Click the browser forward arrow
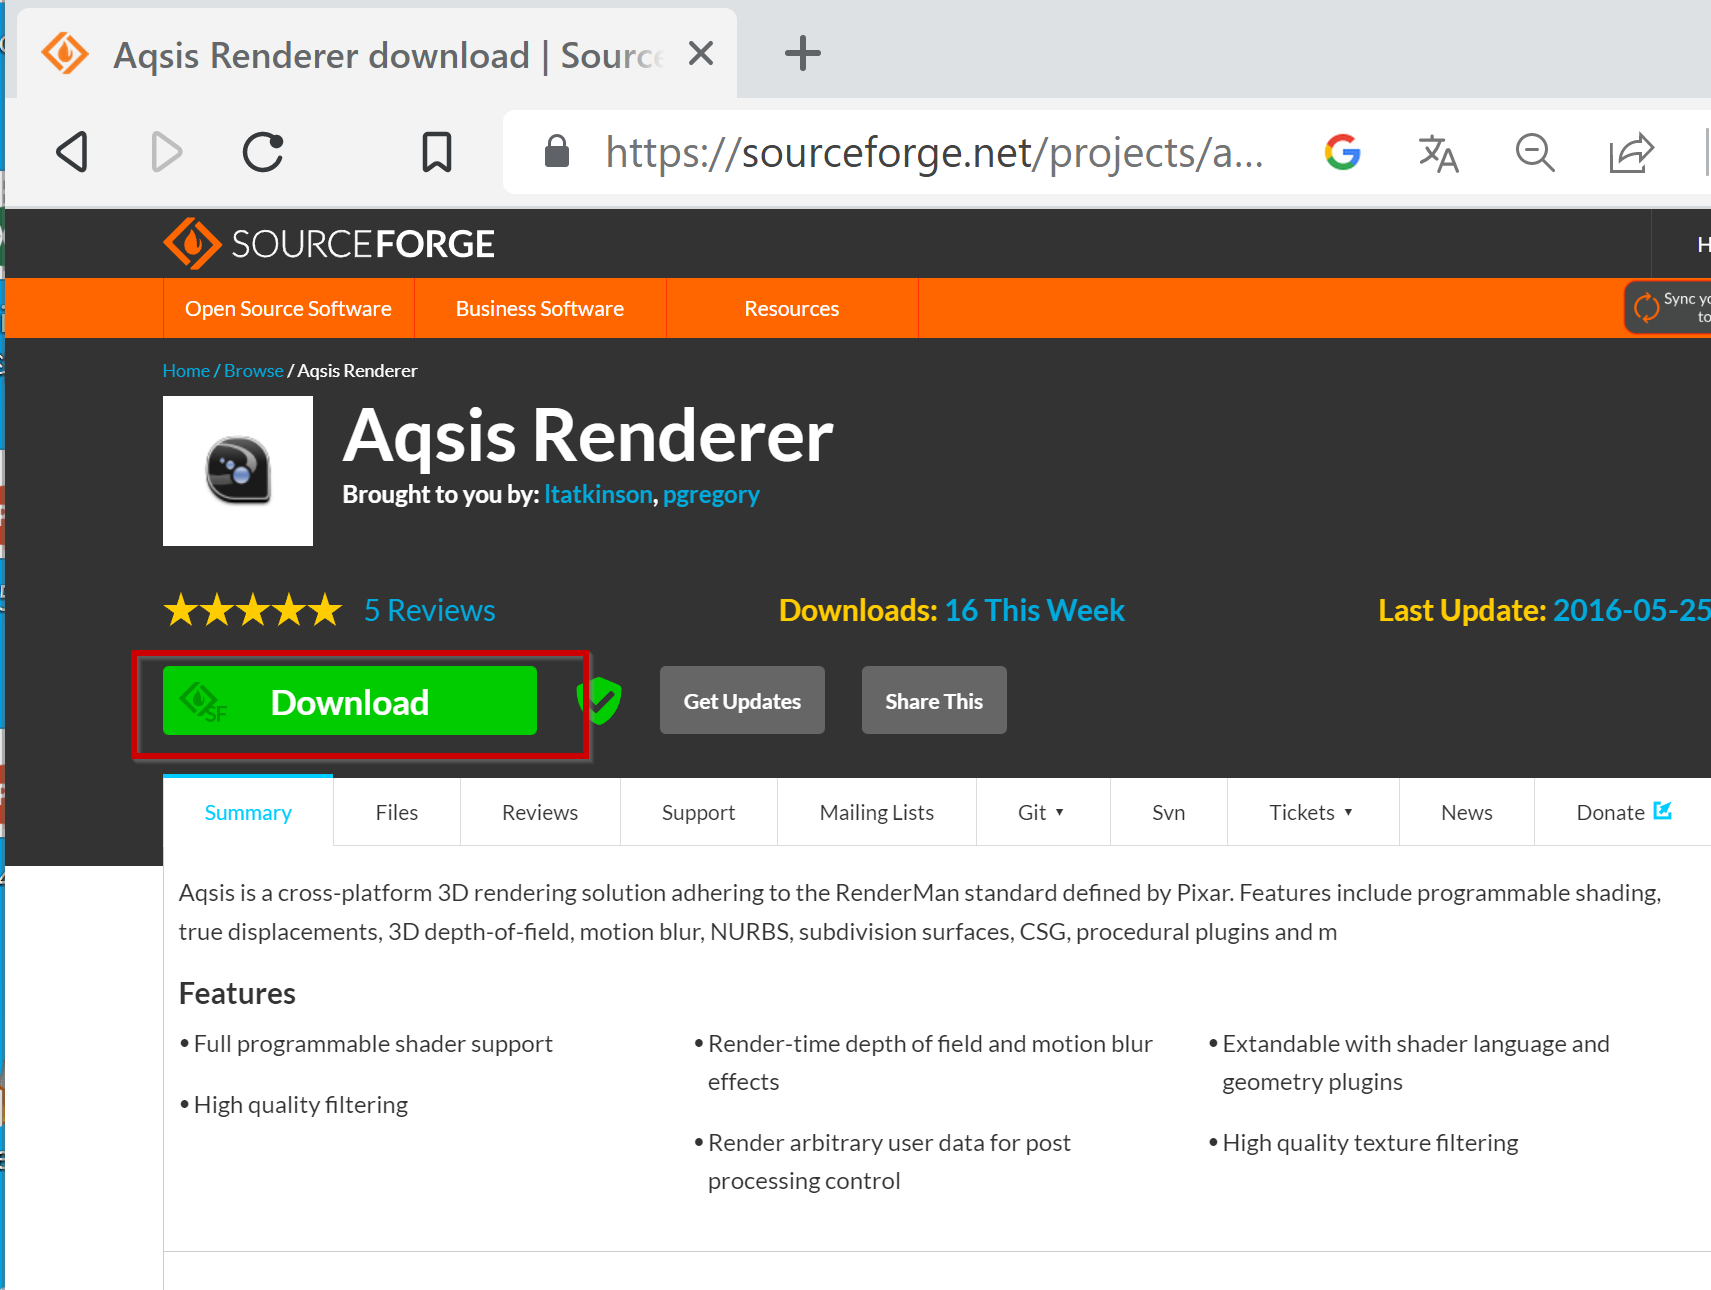 click(x=166, y=152)
